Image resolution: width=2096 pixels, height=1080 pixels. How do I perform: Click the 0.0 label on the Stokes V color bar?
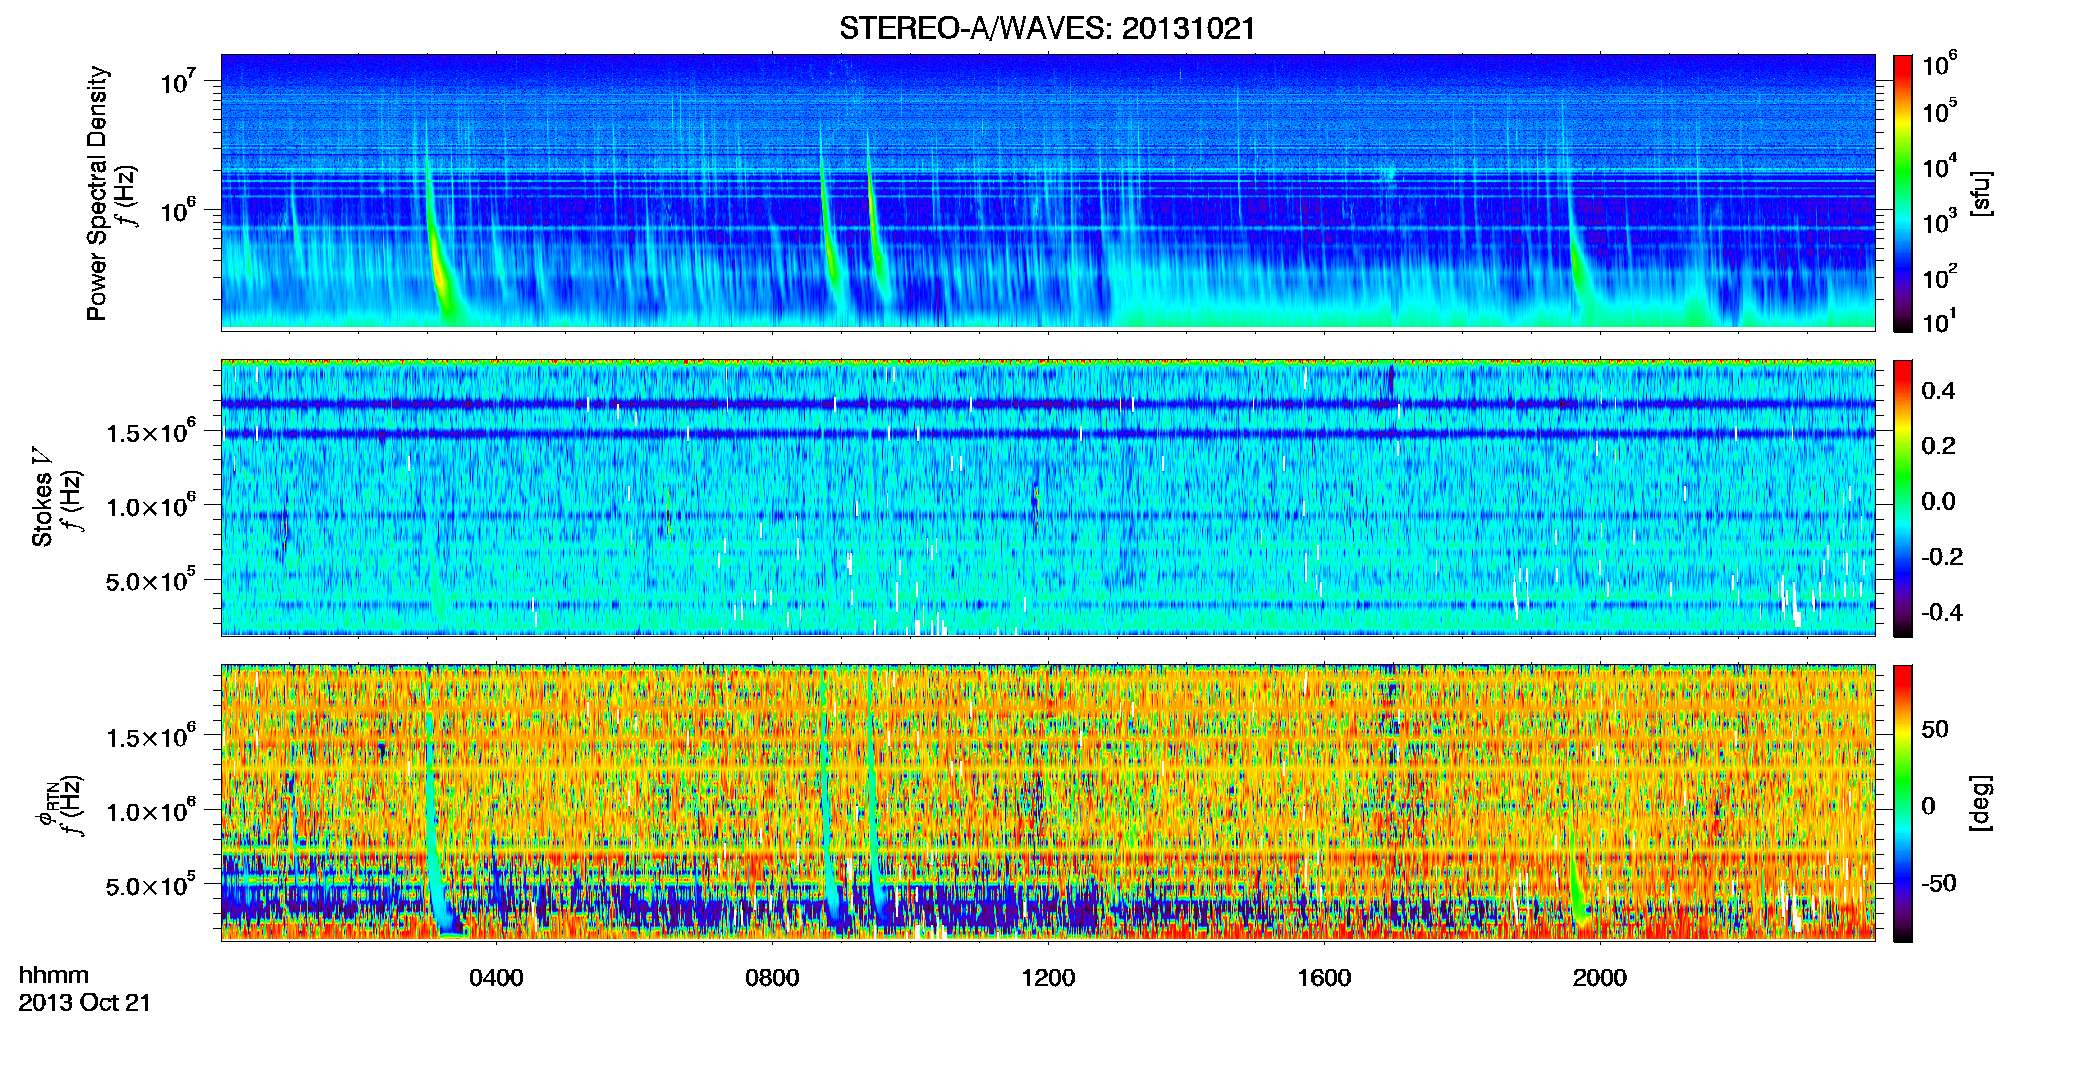(1938, 501)
